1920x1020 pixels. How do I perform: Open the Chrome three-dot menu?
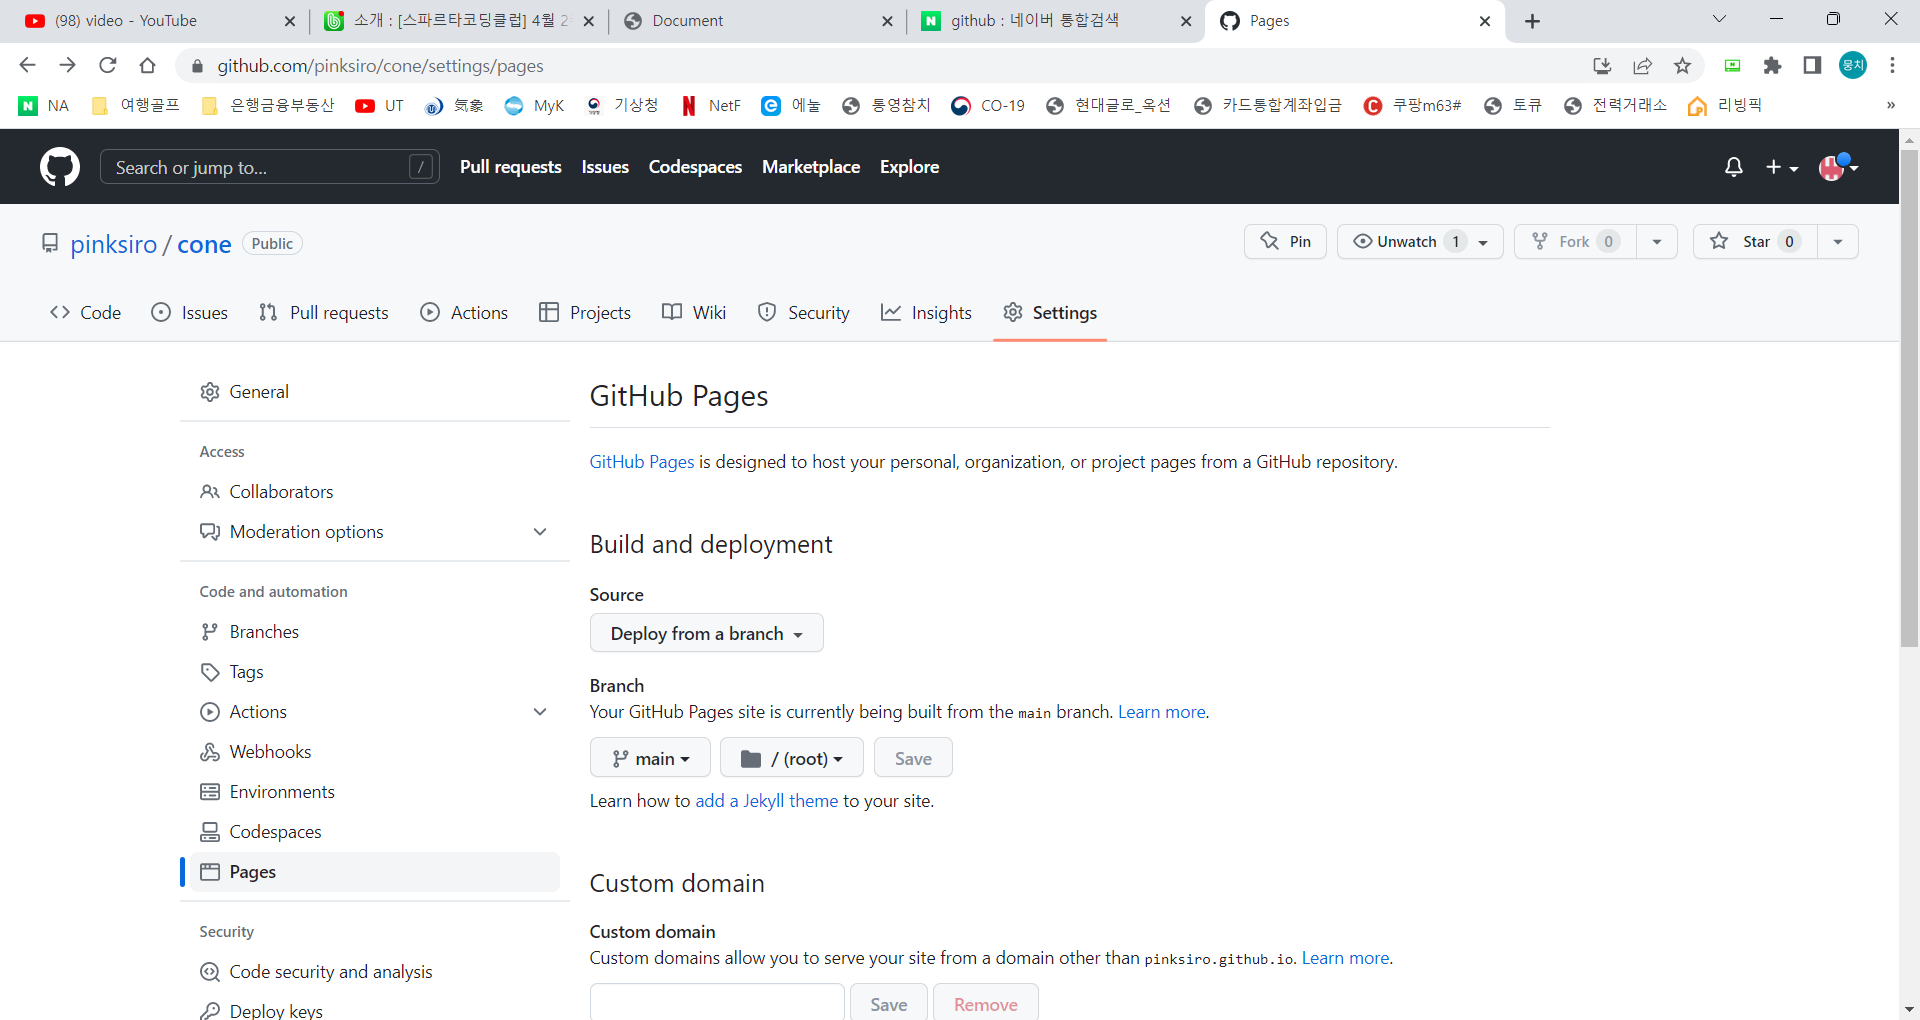pyautogui.click(x=1892, y=65)
